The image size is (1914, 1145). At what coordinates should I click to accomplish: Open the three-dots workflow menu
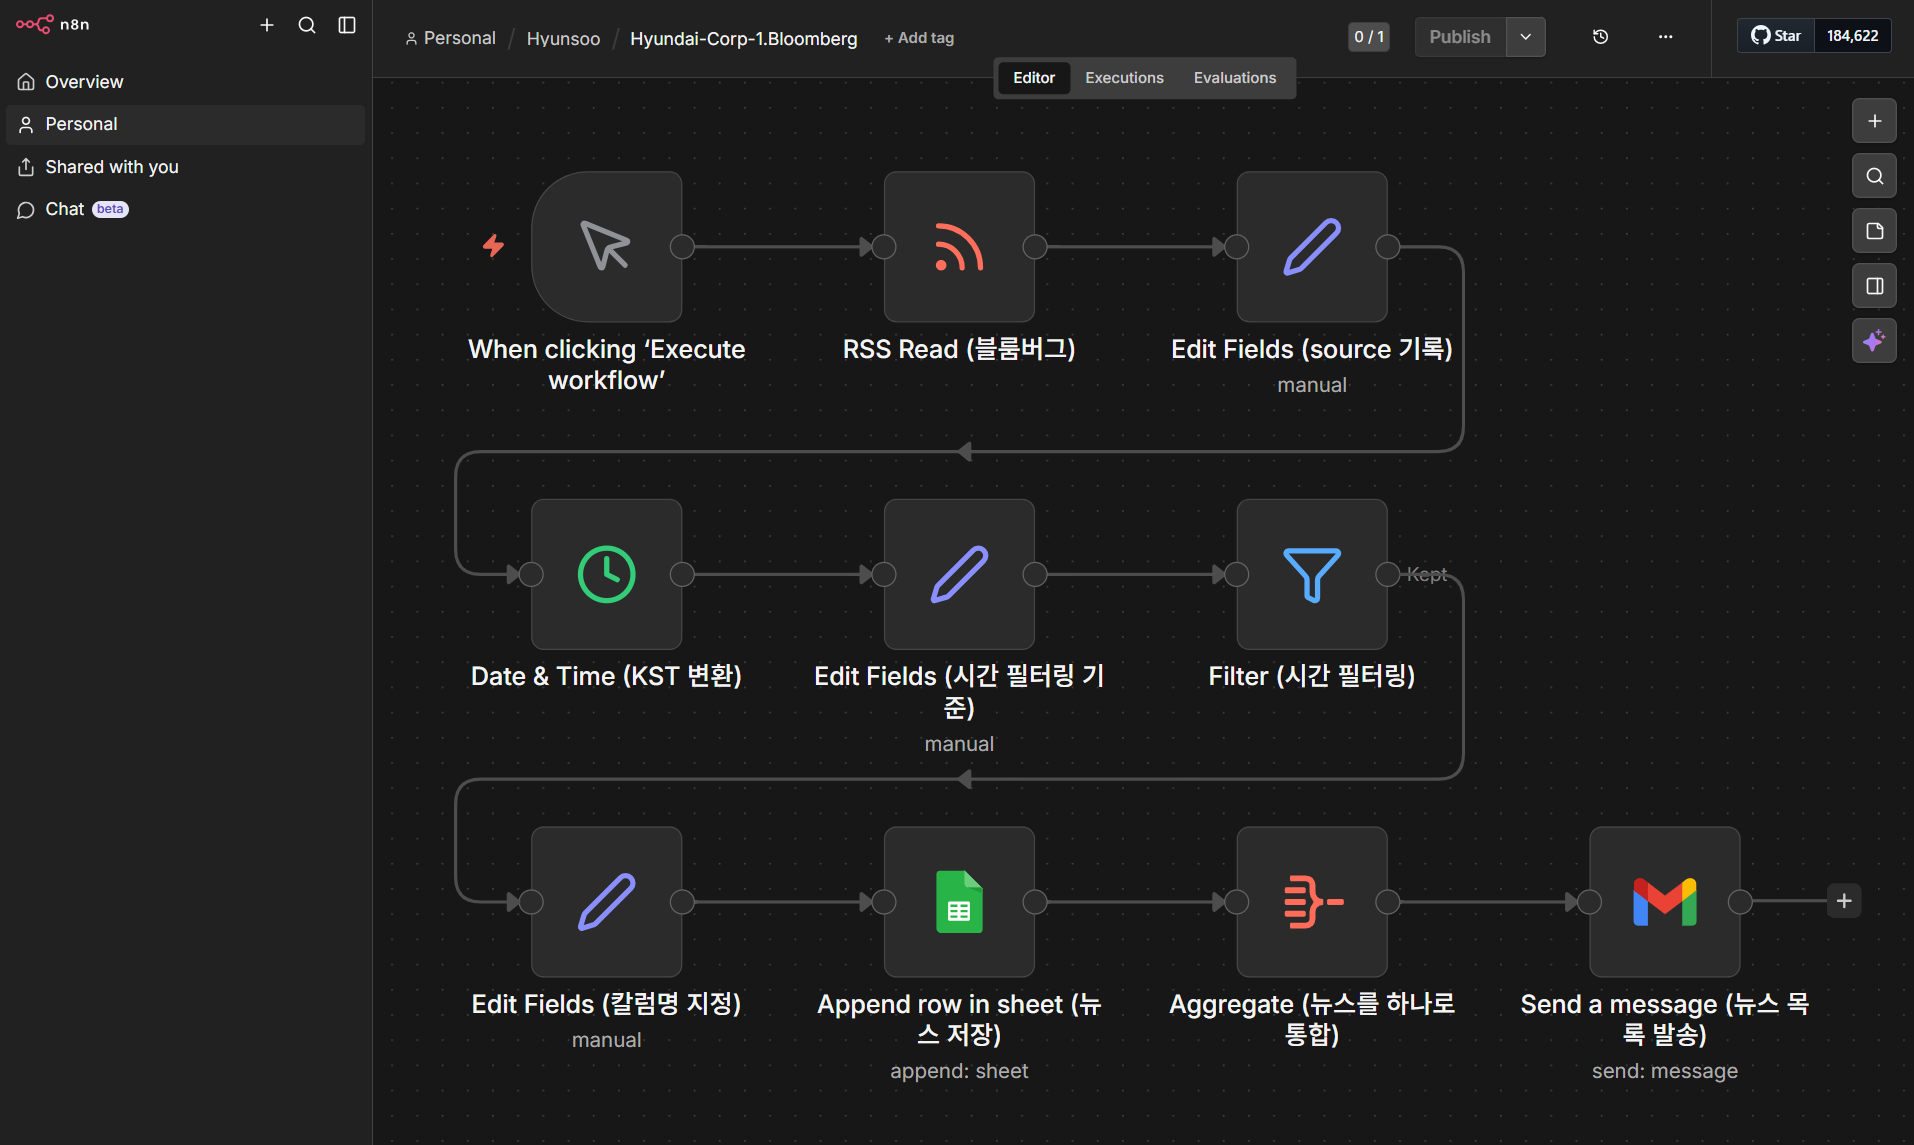(x=1665, y=37)
